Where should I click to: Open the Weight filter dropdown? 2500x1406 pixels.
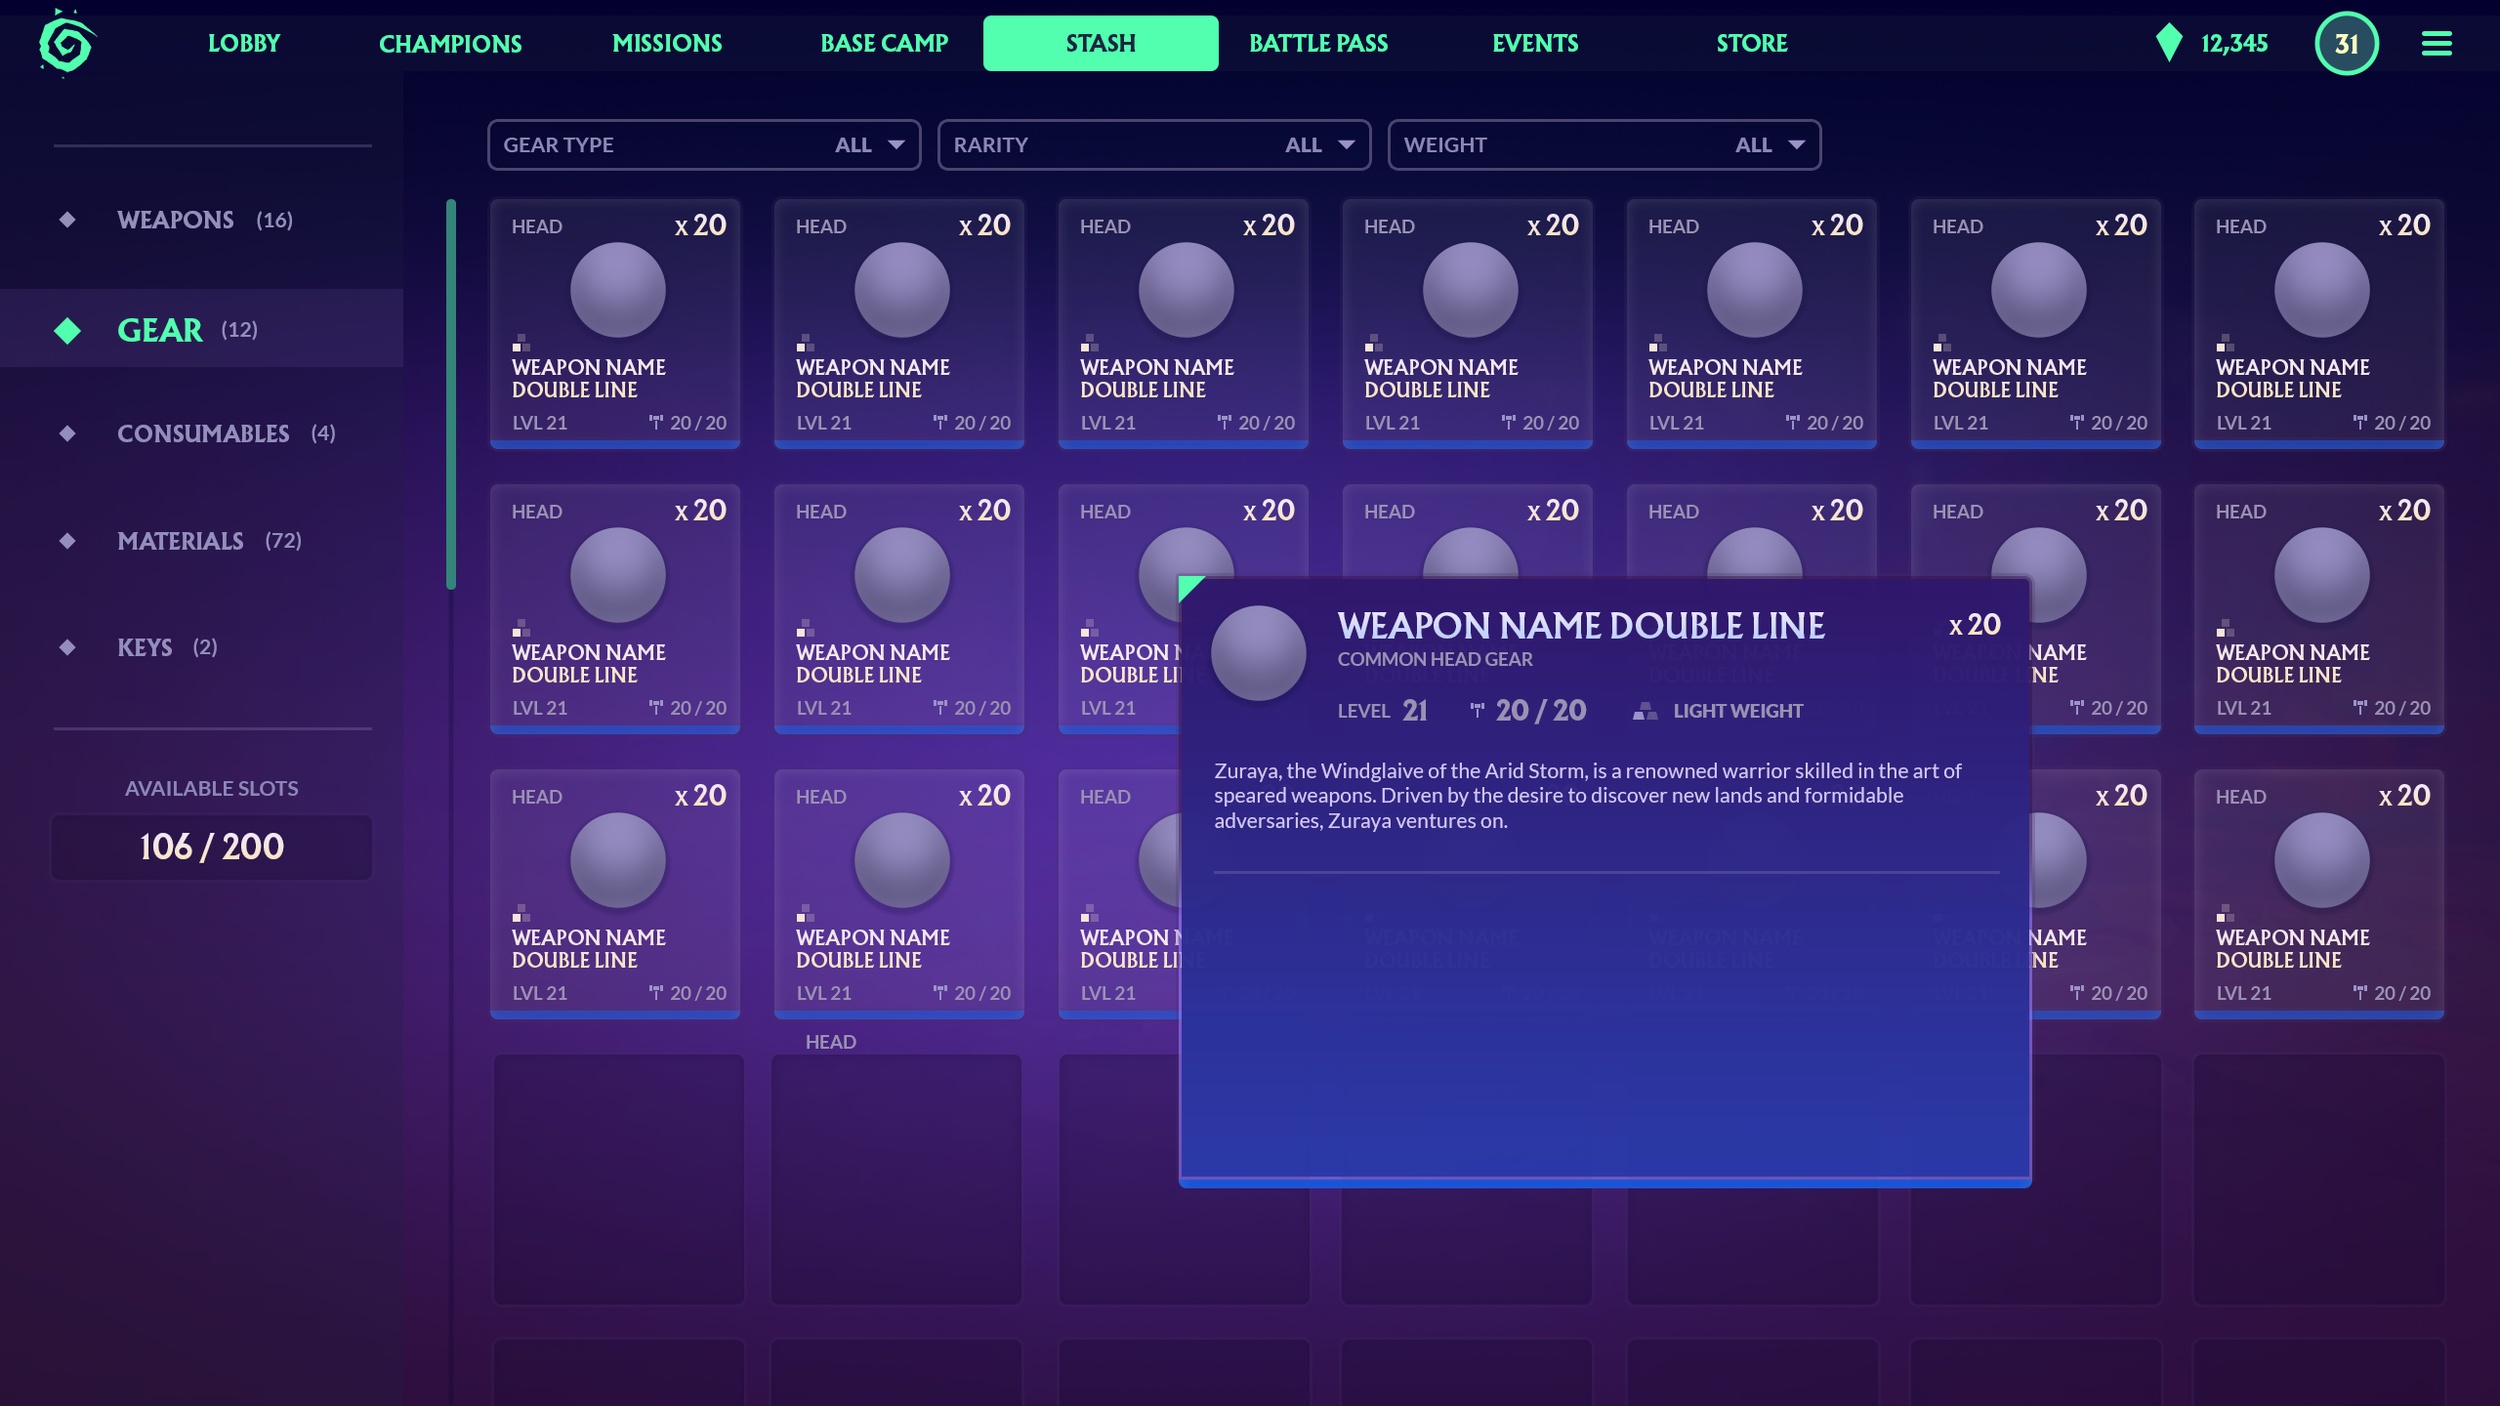[x=1603, y=145]
